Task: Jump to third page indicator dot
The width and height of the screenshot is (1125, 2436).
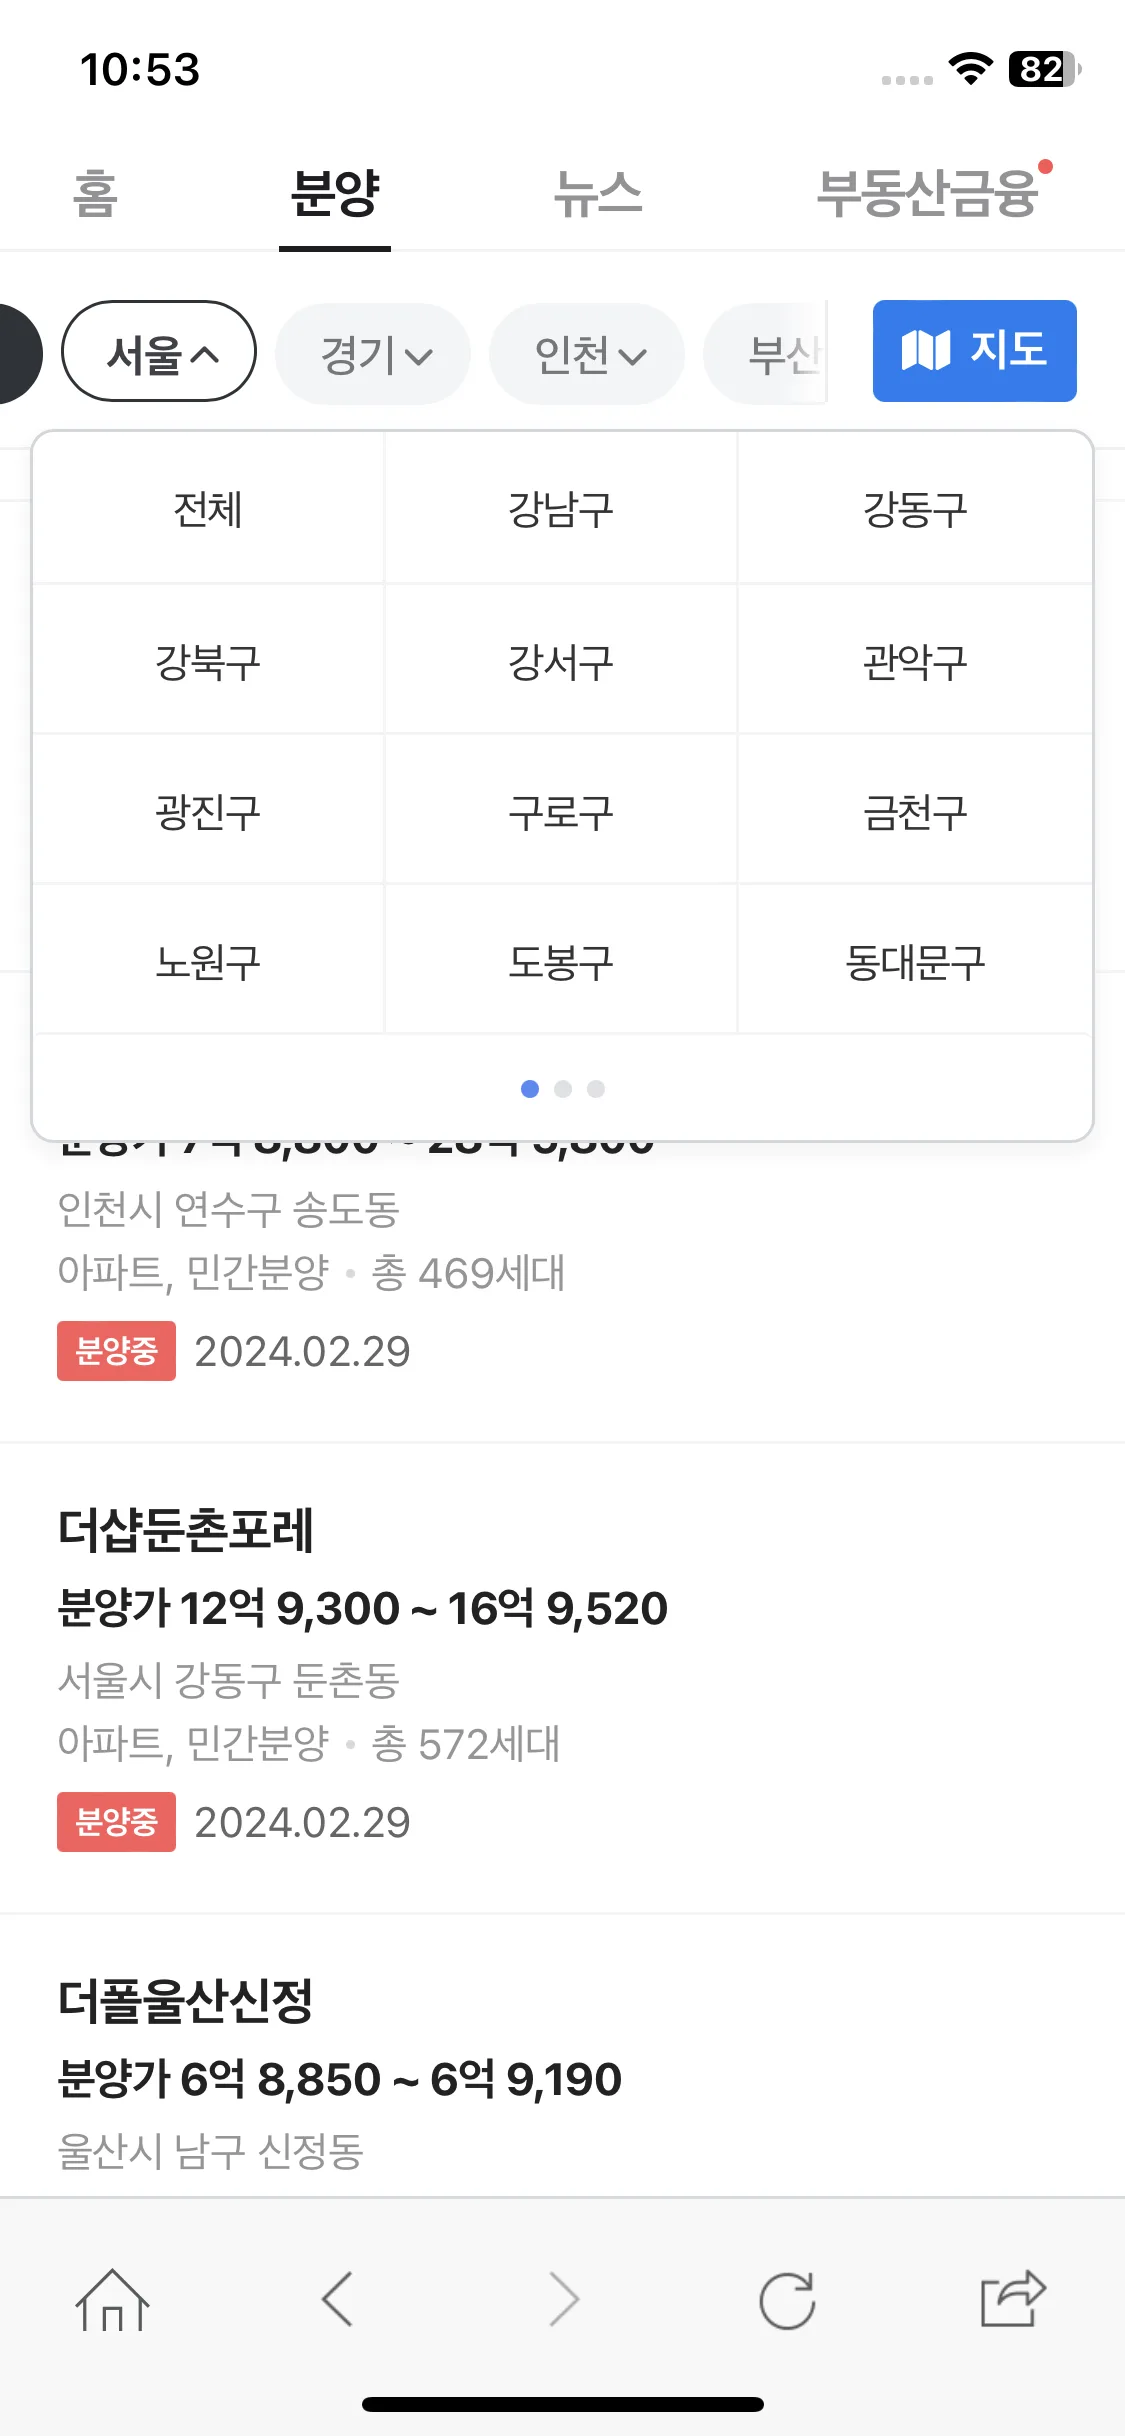Action: 596,1089
